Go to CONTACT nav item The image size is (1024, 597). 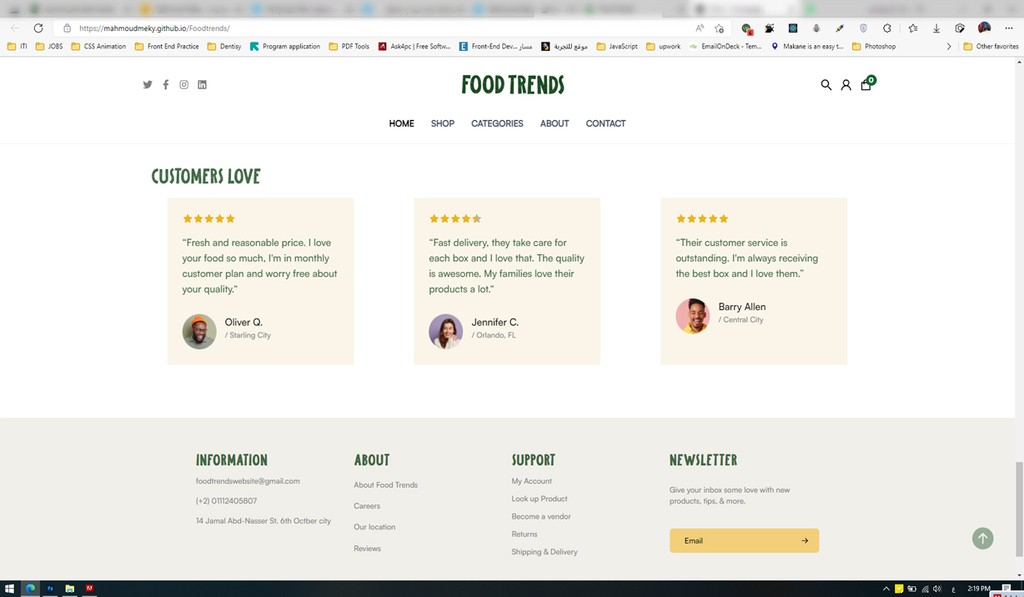click(x=605, y=123)
